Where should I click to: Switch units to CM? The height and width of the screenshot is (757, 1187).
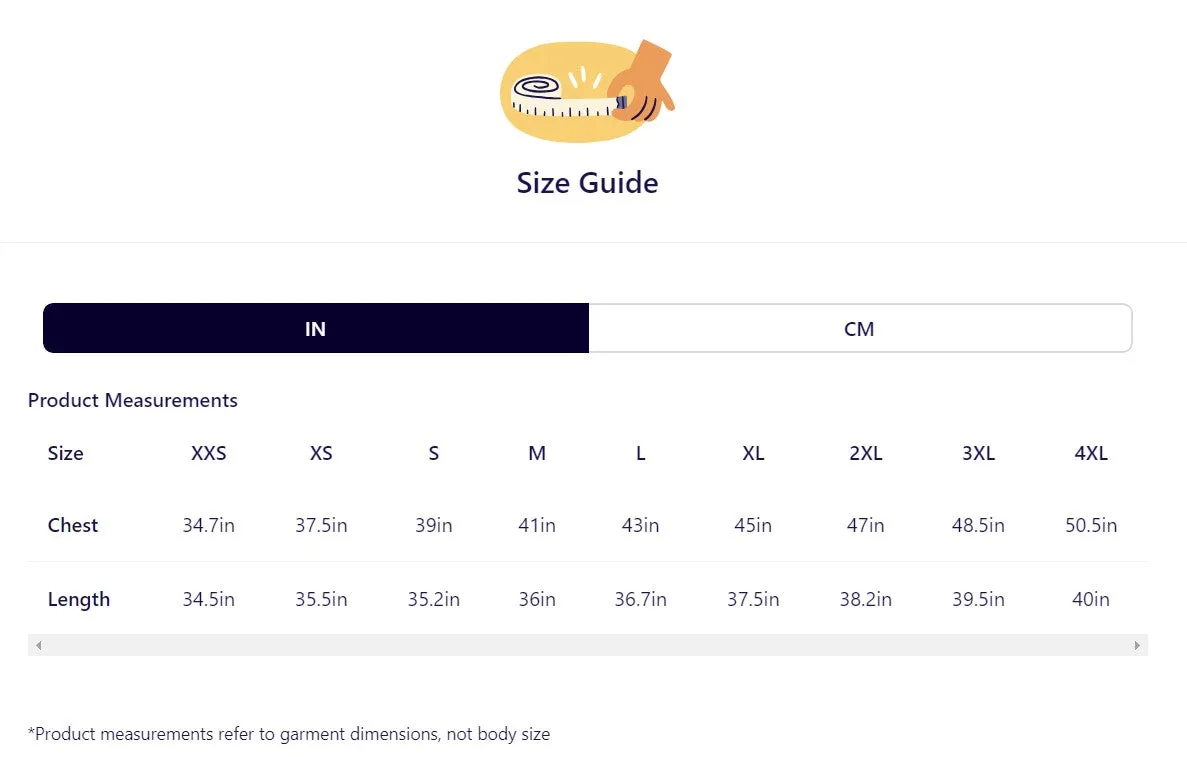[x=860, y=329]
